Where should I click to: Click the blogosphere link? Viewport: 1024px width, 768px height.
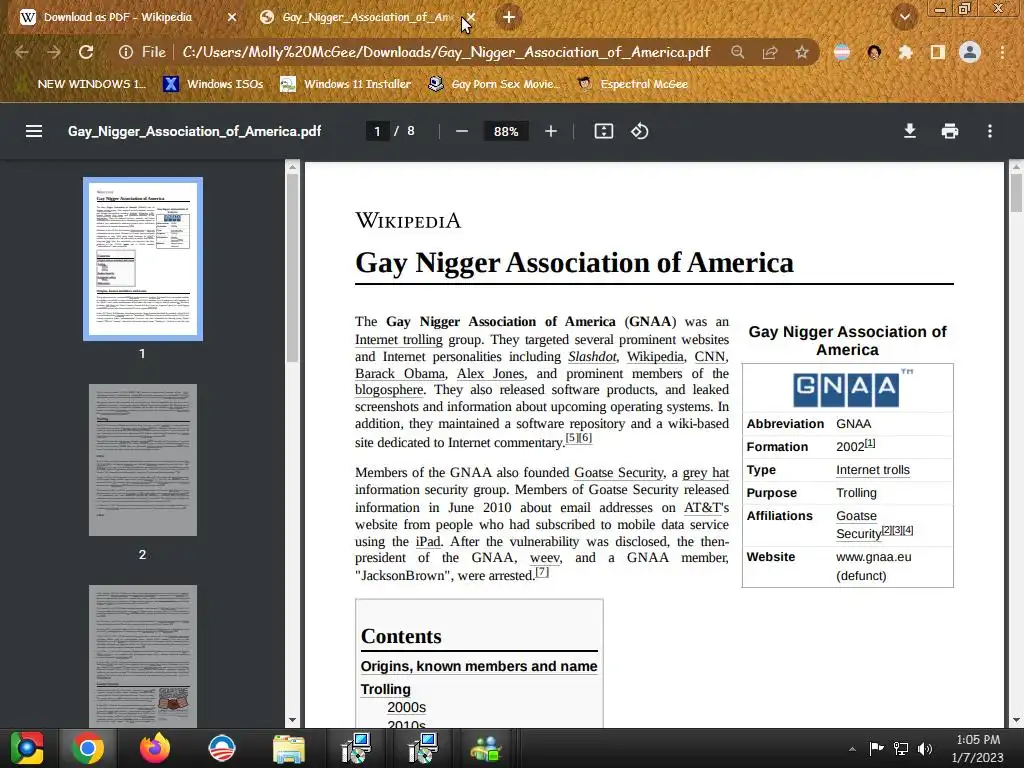389,390
